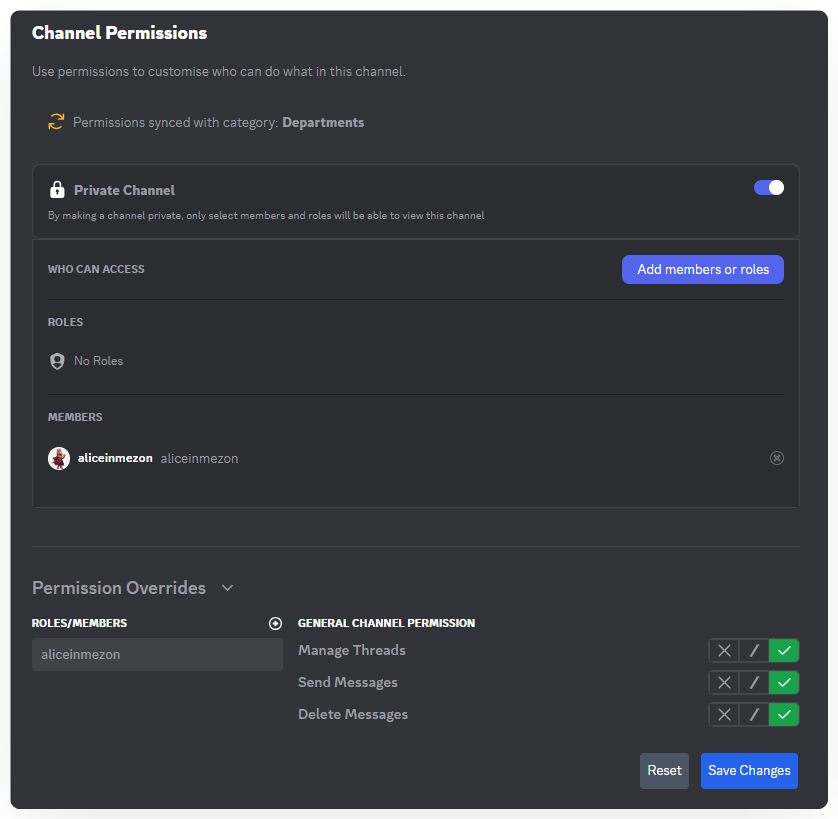Image resolution: width=838 pixels, height=819 pixels.
Task: Deny Manage Threads with X icon
Action: 724,651
